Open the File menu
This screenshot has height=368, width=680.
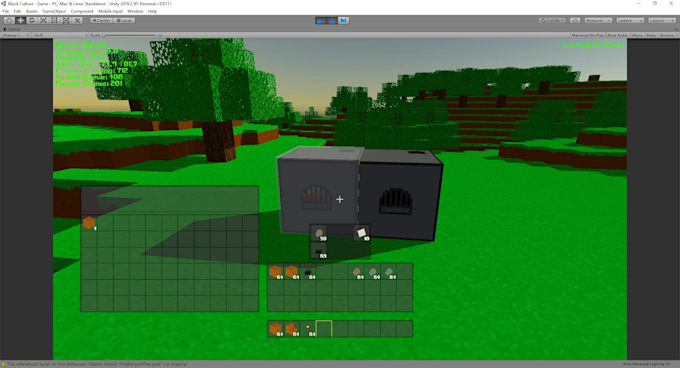[6, 11]
